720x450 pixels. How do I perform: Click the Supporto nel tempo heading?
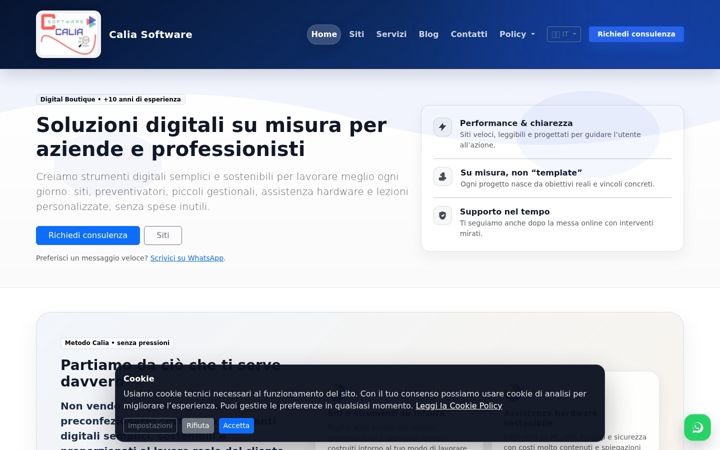click(505, 212)
